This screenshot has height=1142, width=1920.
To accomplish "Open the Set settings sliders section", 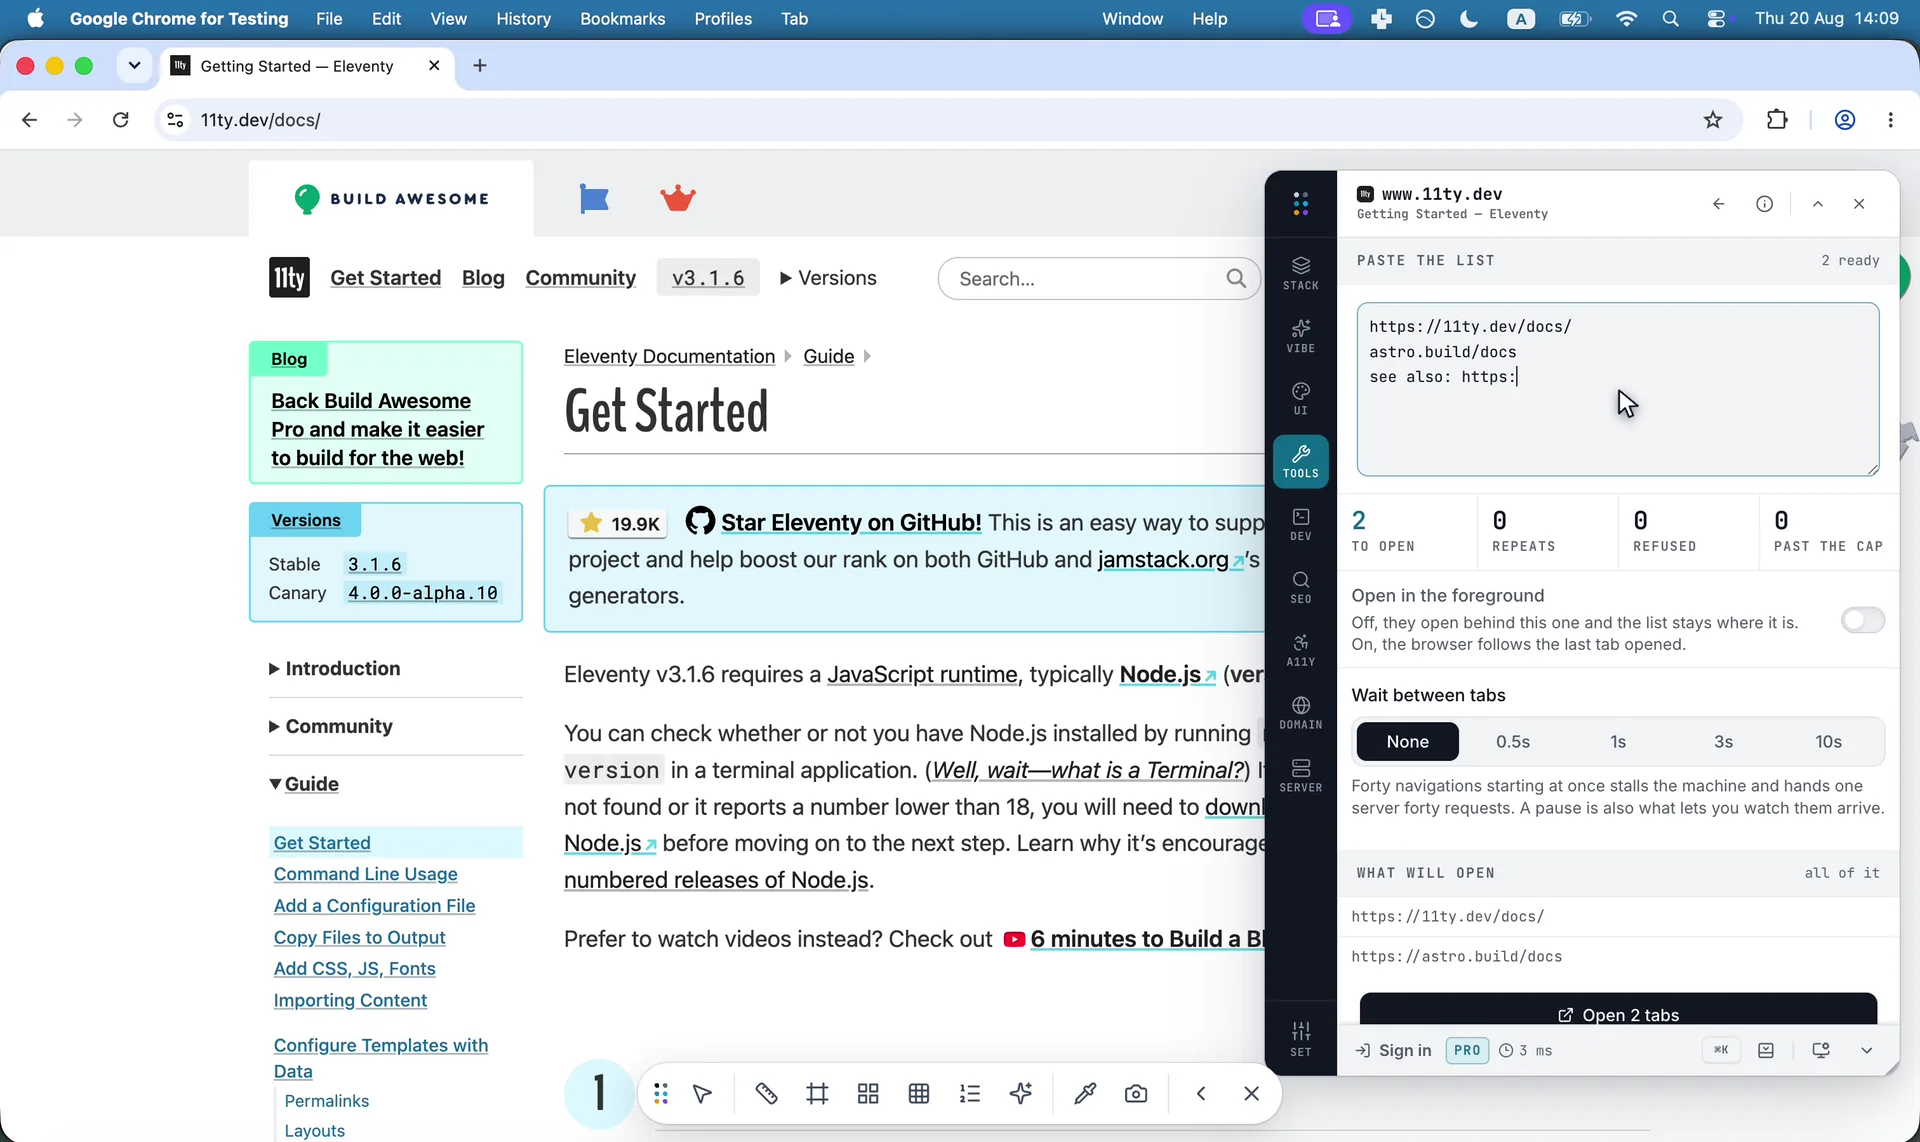I will point(1300,1039).
